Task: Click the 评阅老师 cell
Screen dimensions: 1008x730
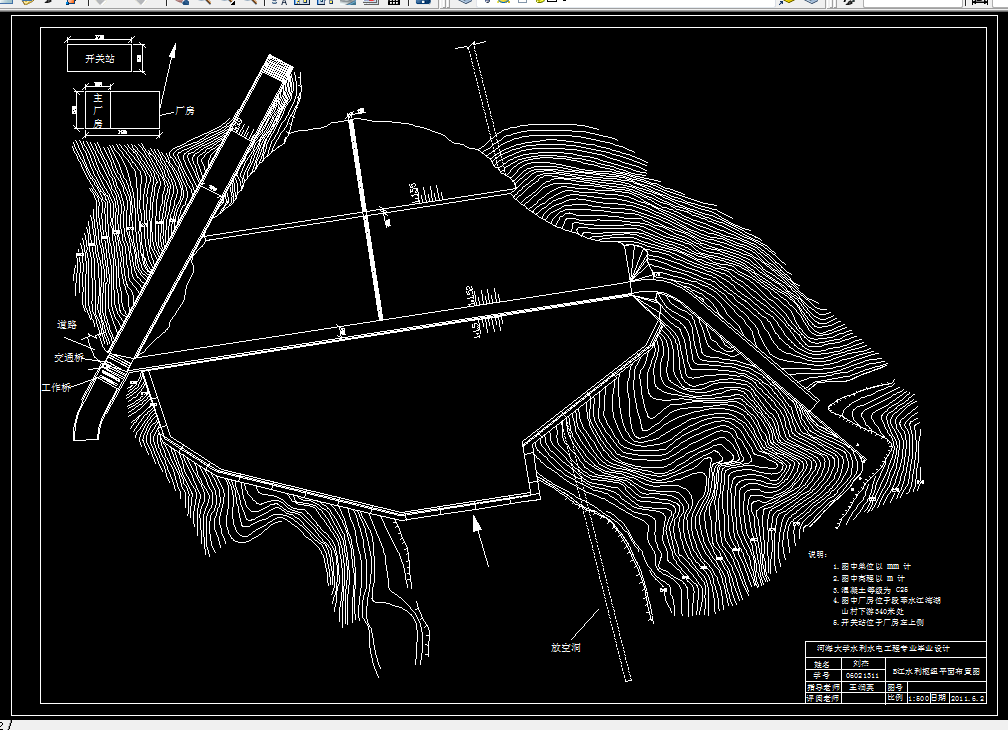Action: 823,698
